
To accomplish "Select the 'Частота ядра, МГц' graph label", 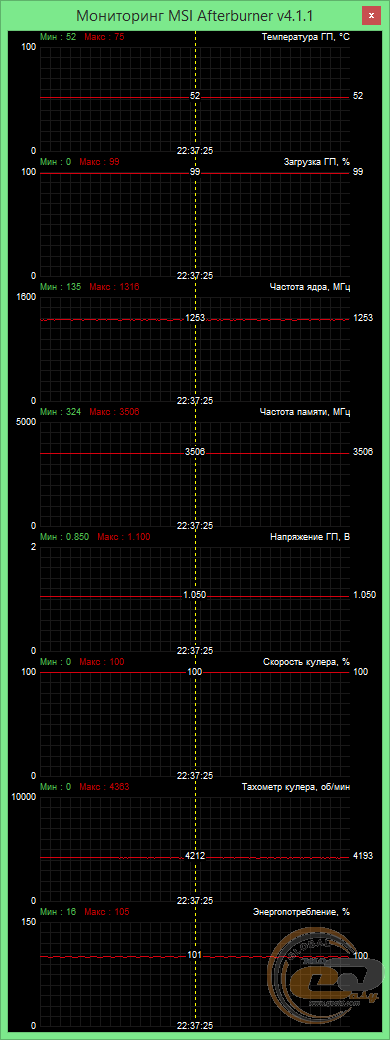I will [310, 287].
